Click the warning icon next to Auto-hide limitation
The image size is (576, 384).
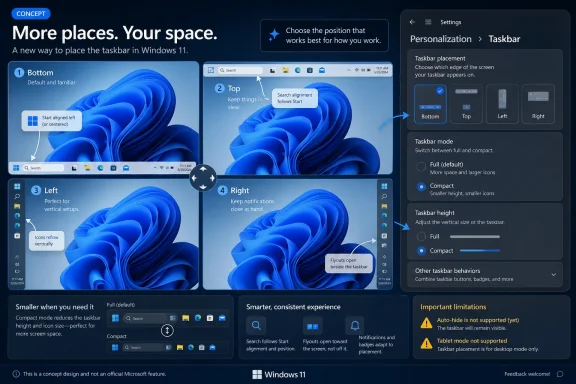coord(426,323)
